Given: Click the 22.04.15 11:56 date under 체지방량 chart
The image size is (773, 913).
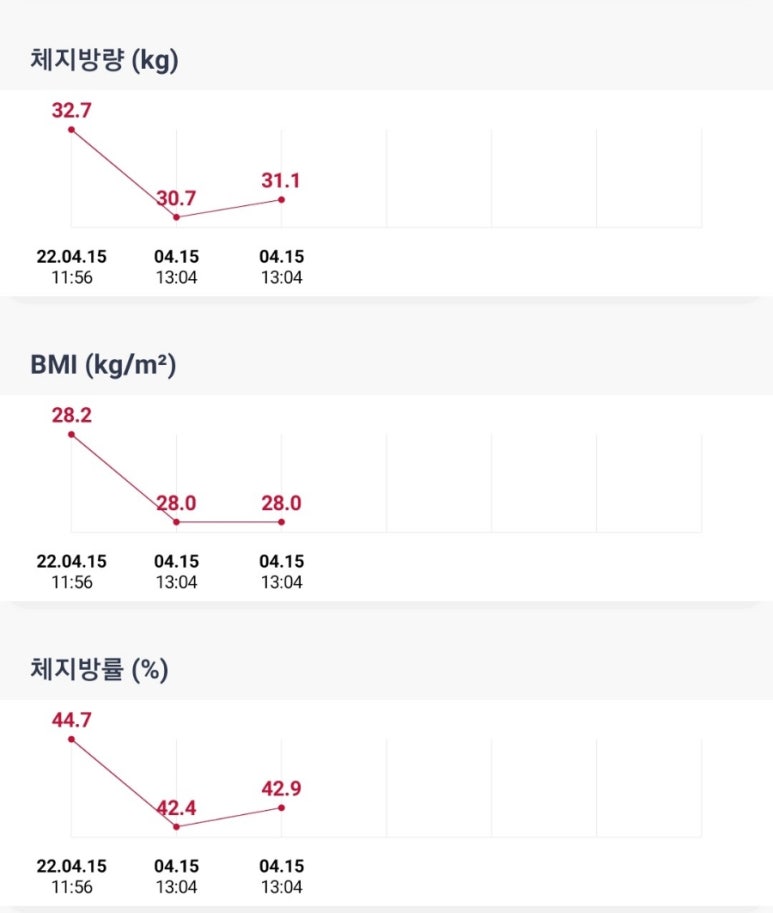Looking at the screenshot, I should [x=72, y=267].
